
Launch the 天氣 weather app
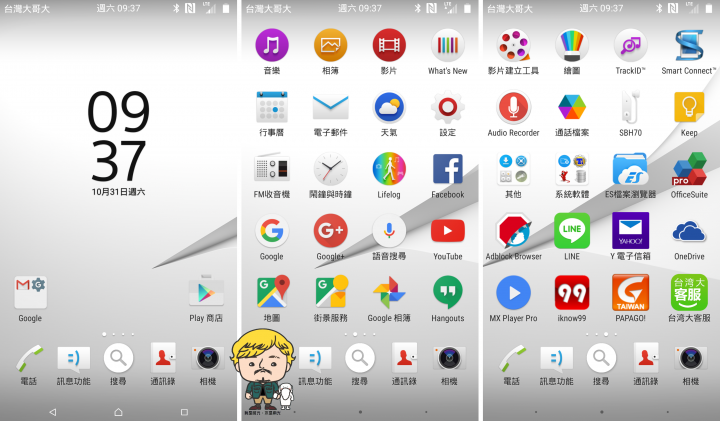[389, 107]
